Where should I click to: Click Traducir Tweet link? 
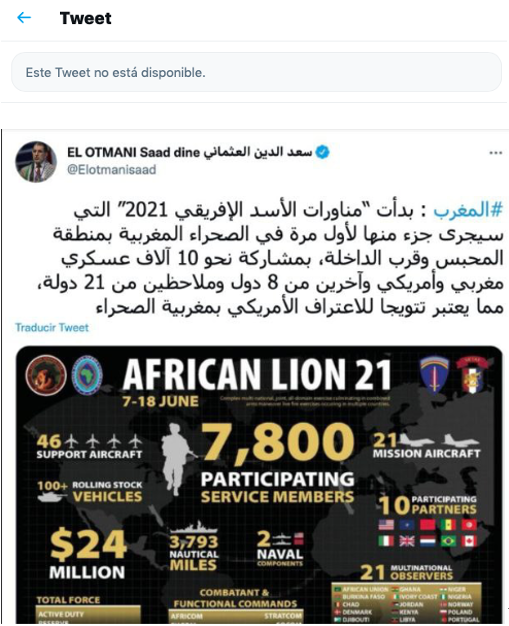point(52,327)
